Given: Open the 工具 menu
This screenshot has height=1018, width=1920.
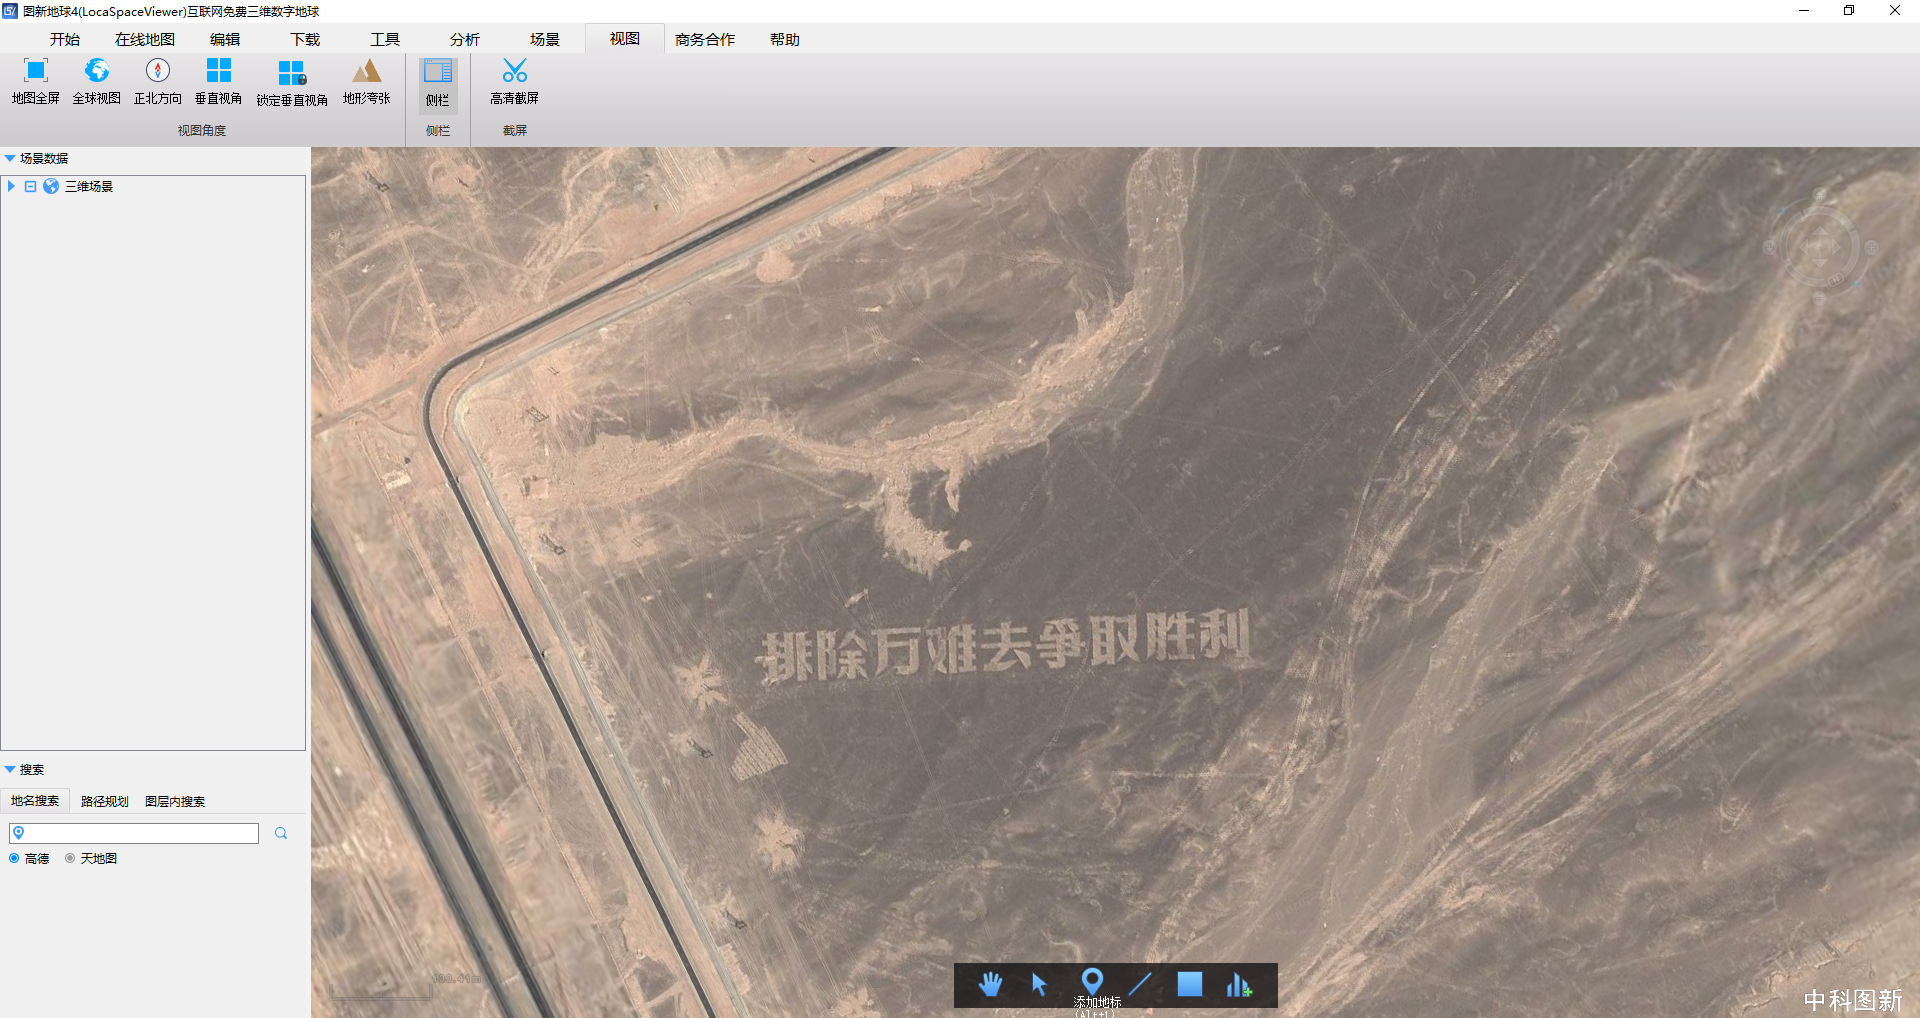Looking at the screenshot, I should pyautogui.click(x=385, y=38).
